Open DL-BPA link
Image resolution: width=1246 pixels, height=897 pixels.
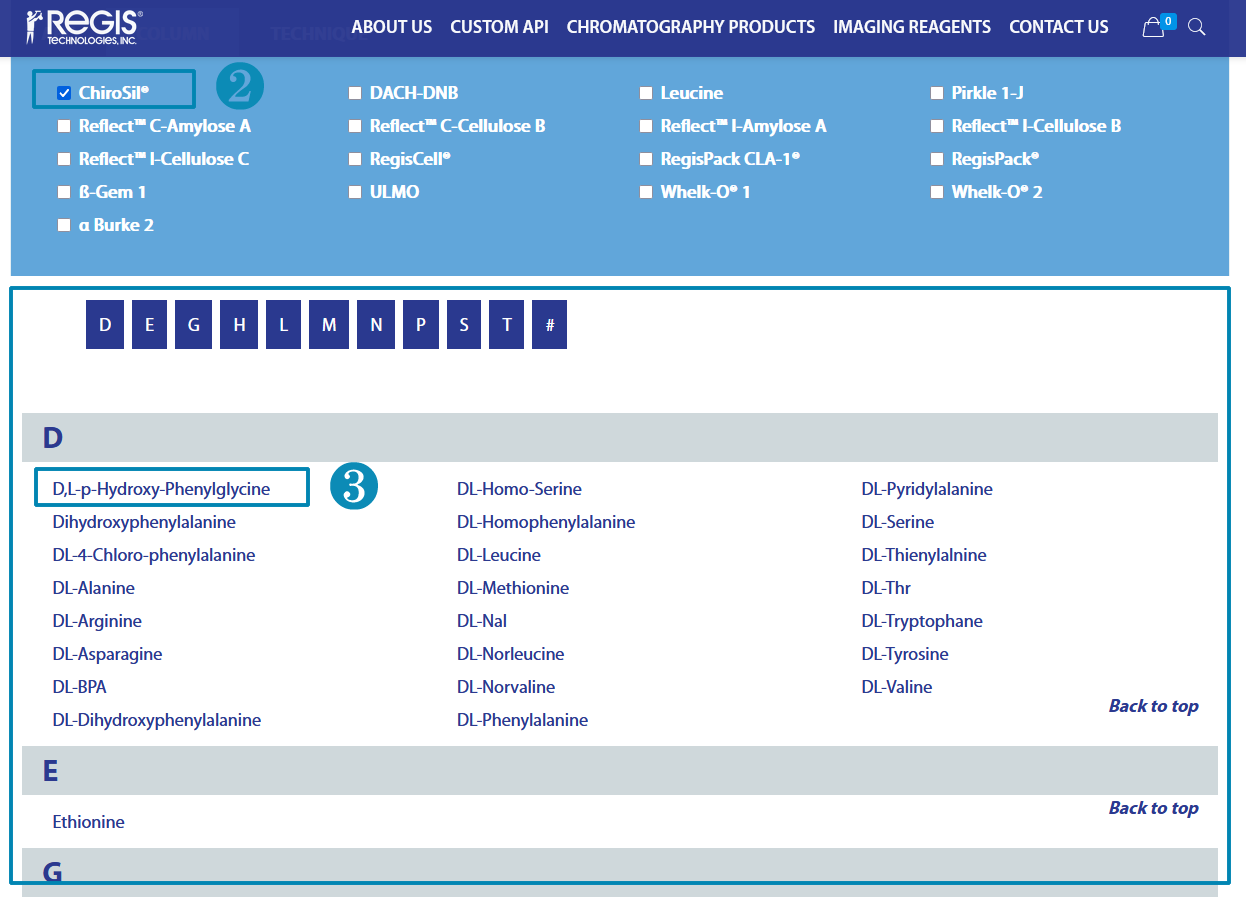pos(79,687)
